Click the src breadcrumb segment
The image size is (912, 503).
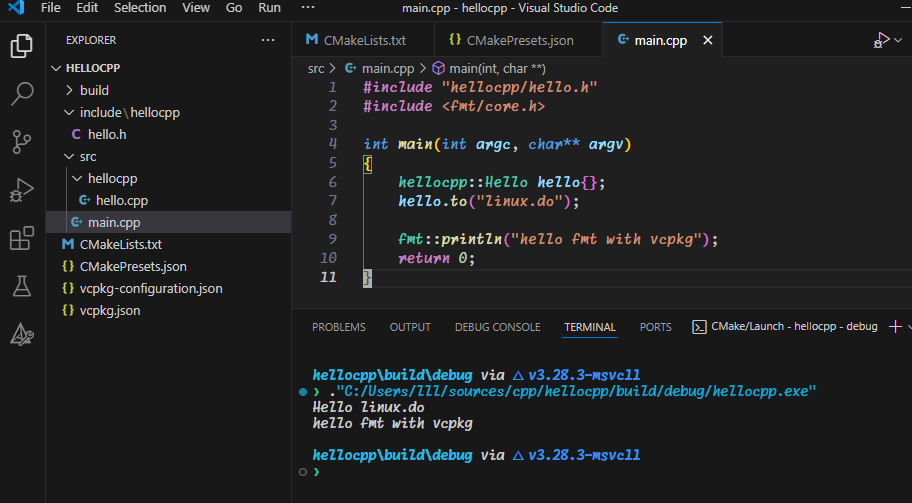tap(316, 69)
